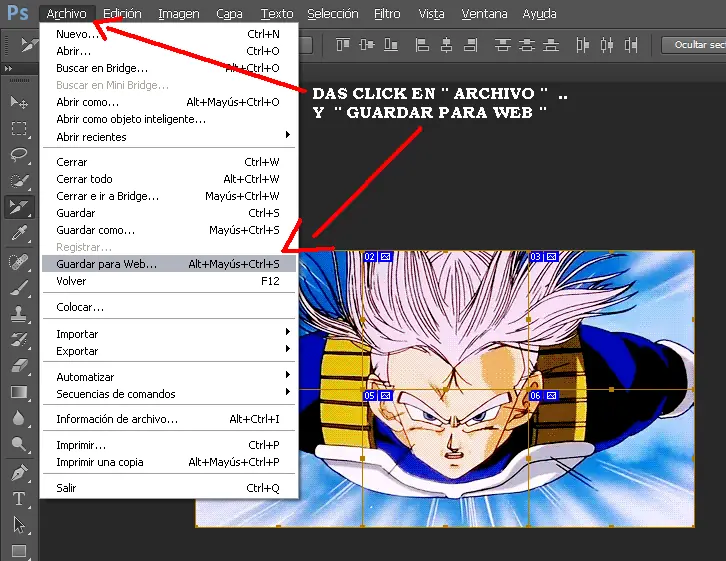Screen dimensions: 726x561
Task: Select the Blur tool droplet icon
Action: coord(19,418)
